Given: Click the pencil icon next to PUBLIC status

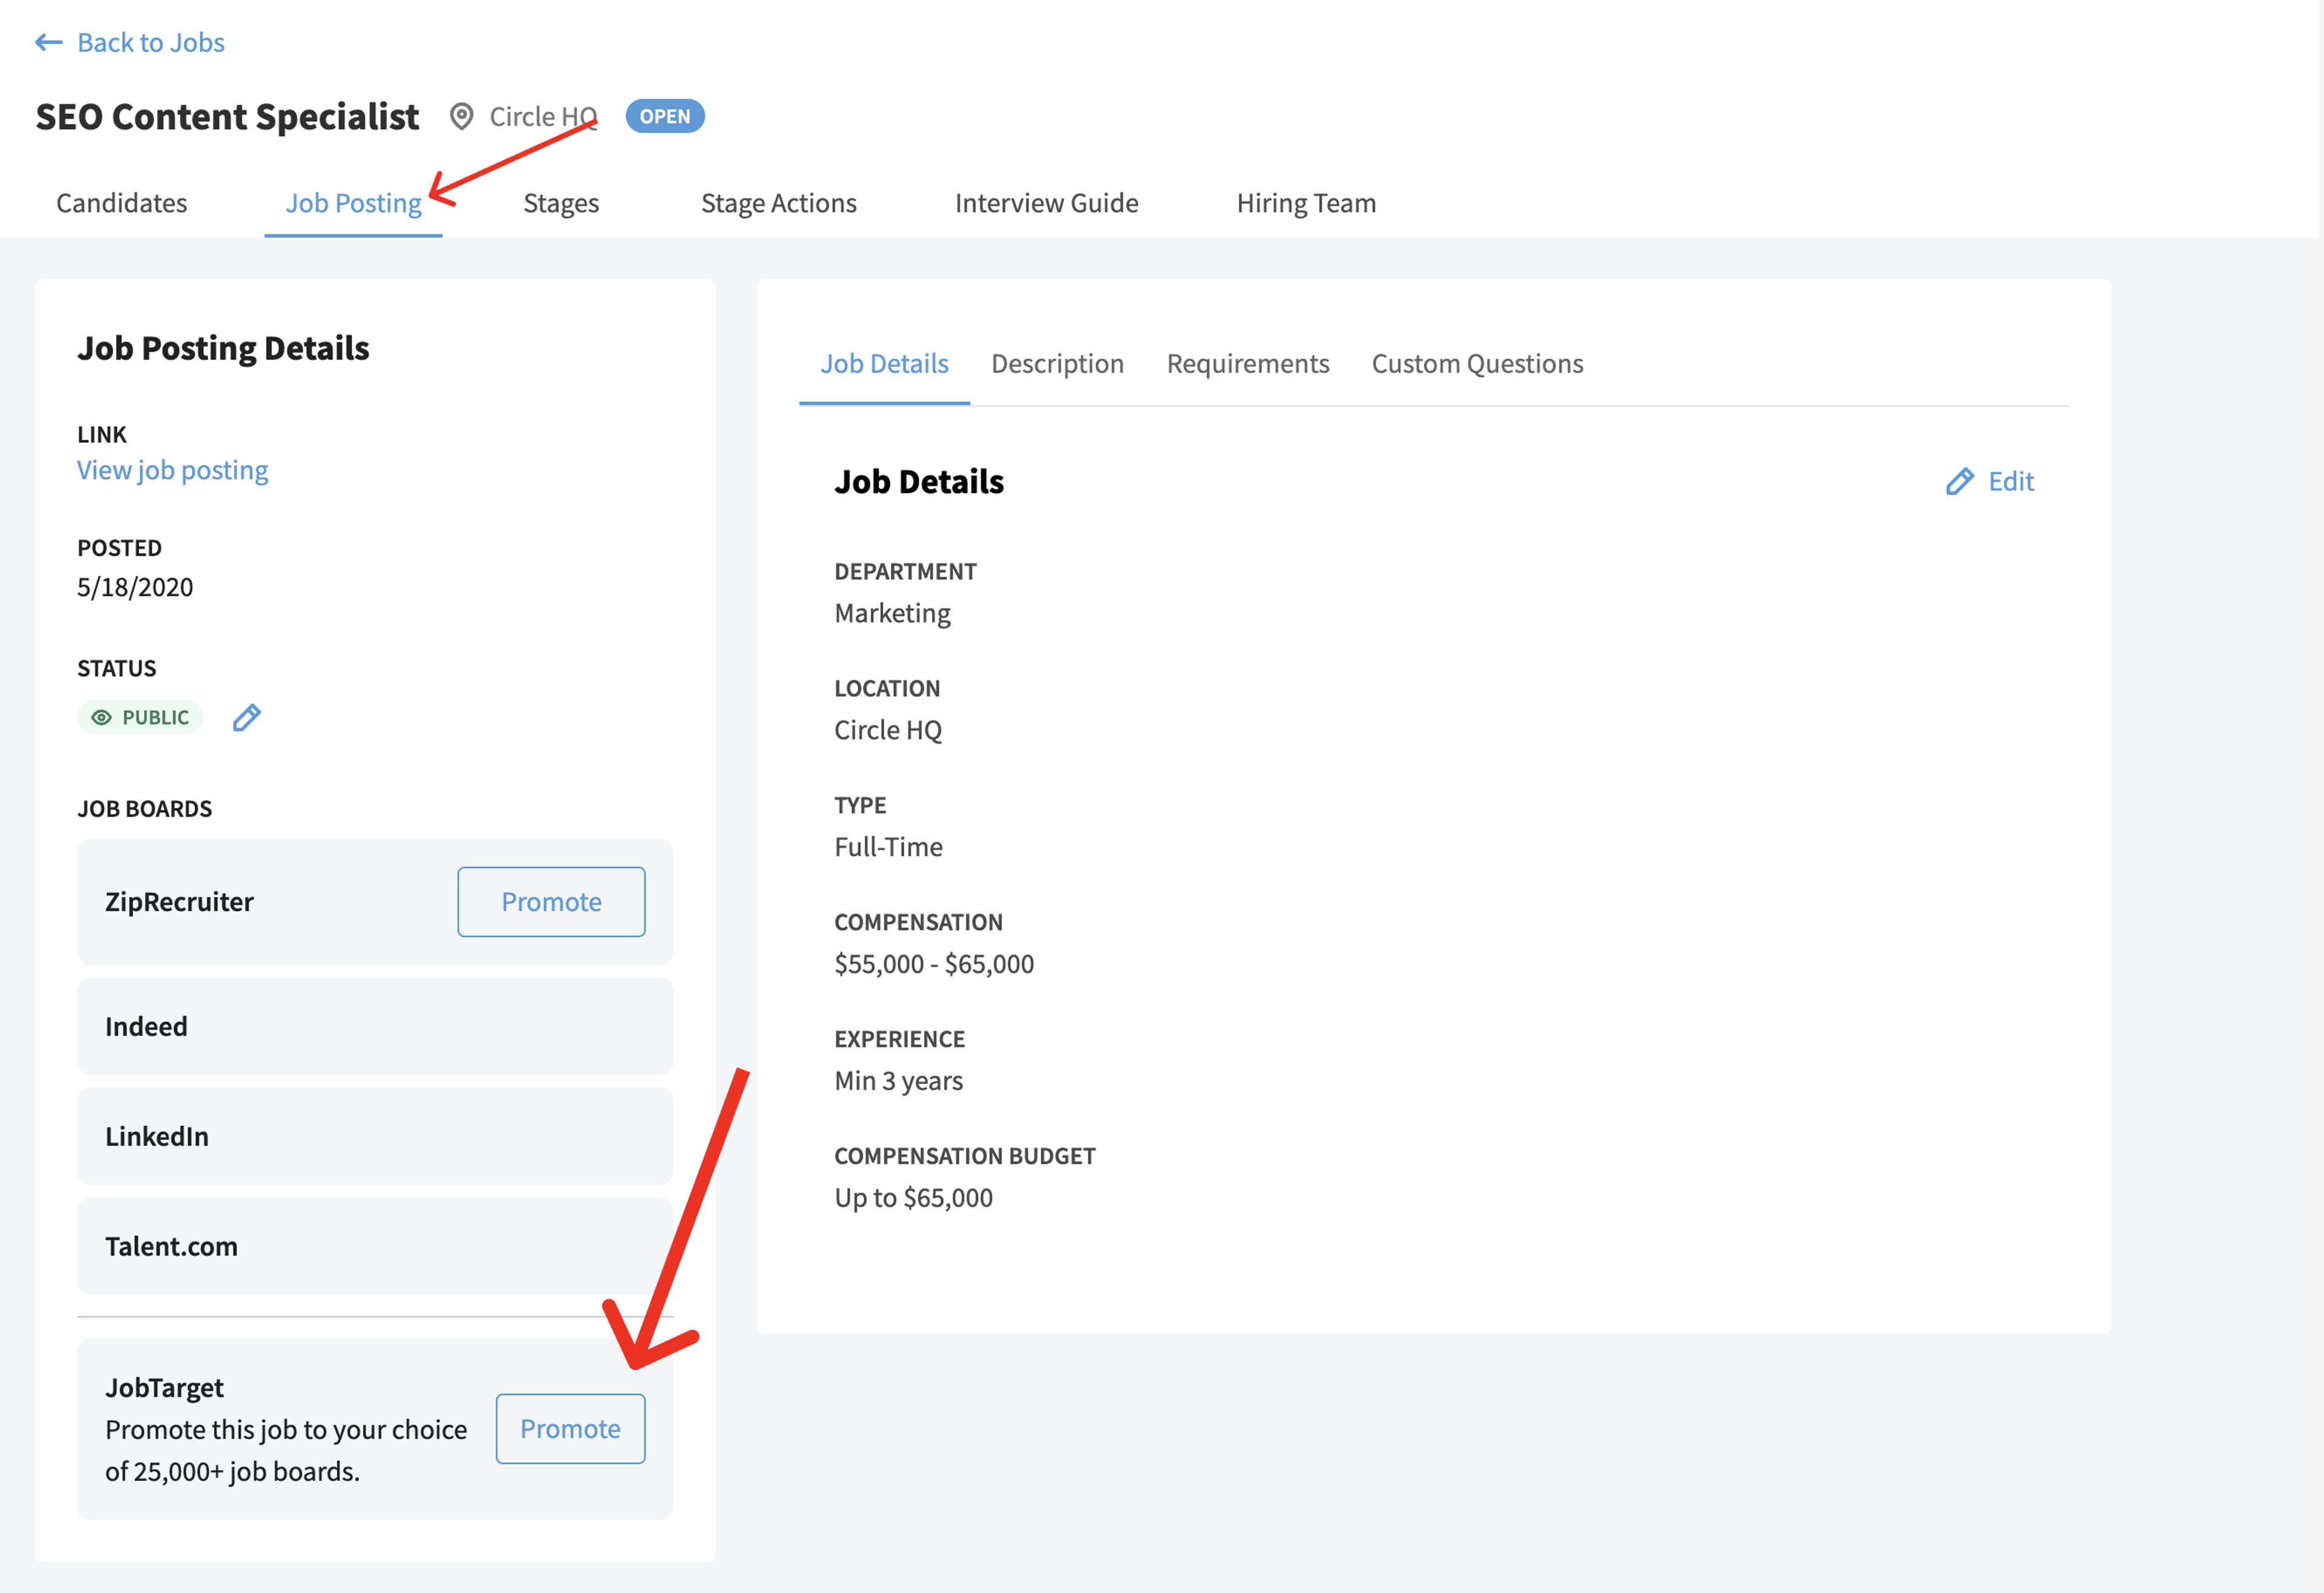Looking at the screenshot, I should click(x=247, y=718).
